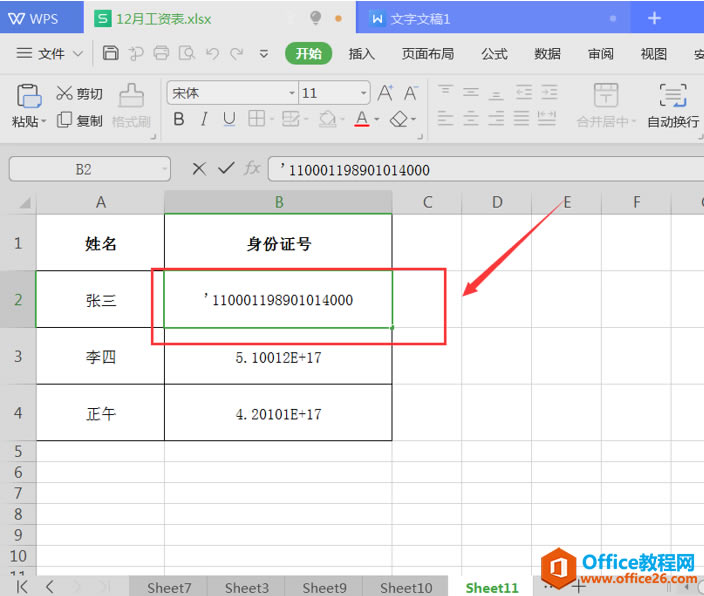Switch to the 插入 ribbon tab
The width and height of the screenshot is (704, 596).
pos(361,54)
